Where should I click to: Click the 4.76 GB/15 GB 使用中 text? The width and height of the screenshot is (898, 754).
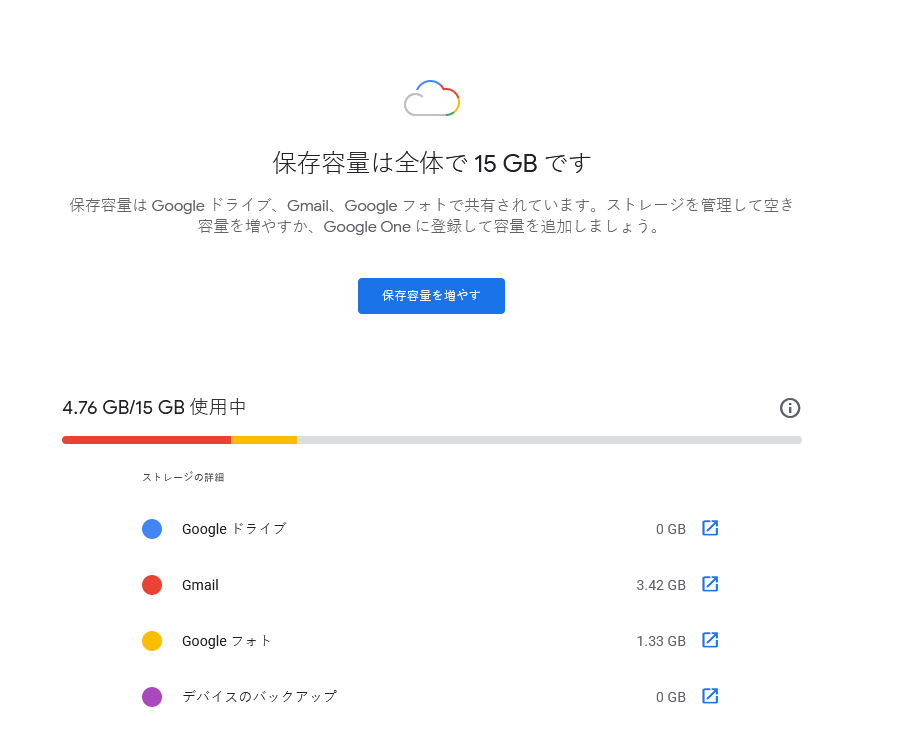(x=154, y=407)
